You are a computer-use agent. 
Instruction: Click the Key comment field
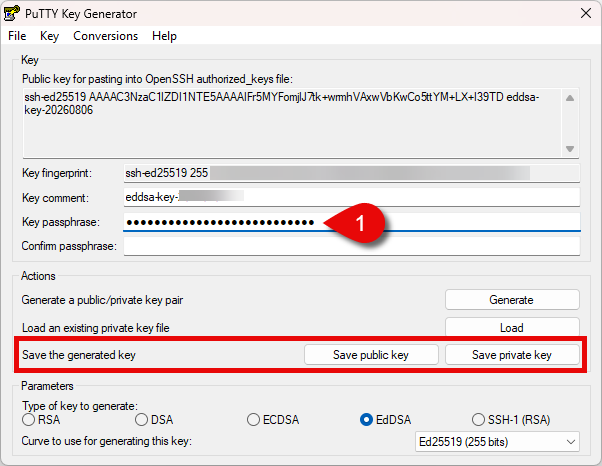pos(352,197)
